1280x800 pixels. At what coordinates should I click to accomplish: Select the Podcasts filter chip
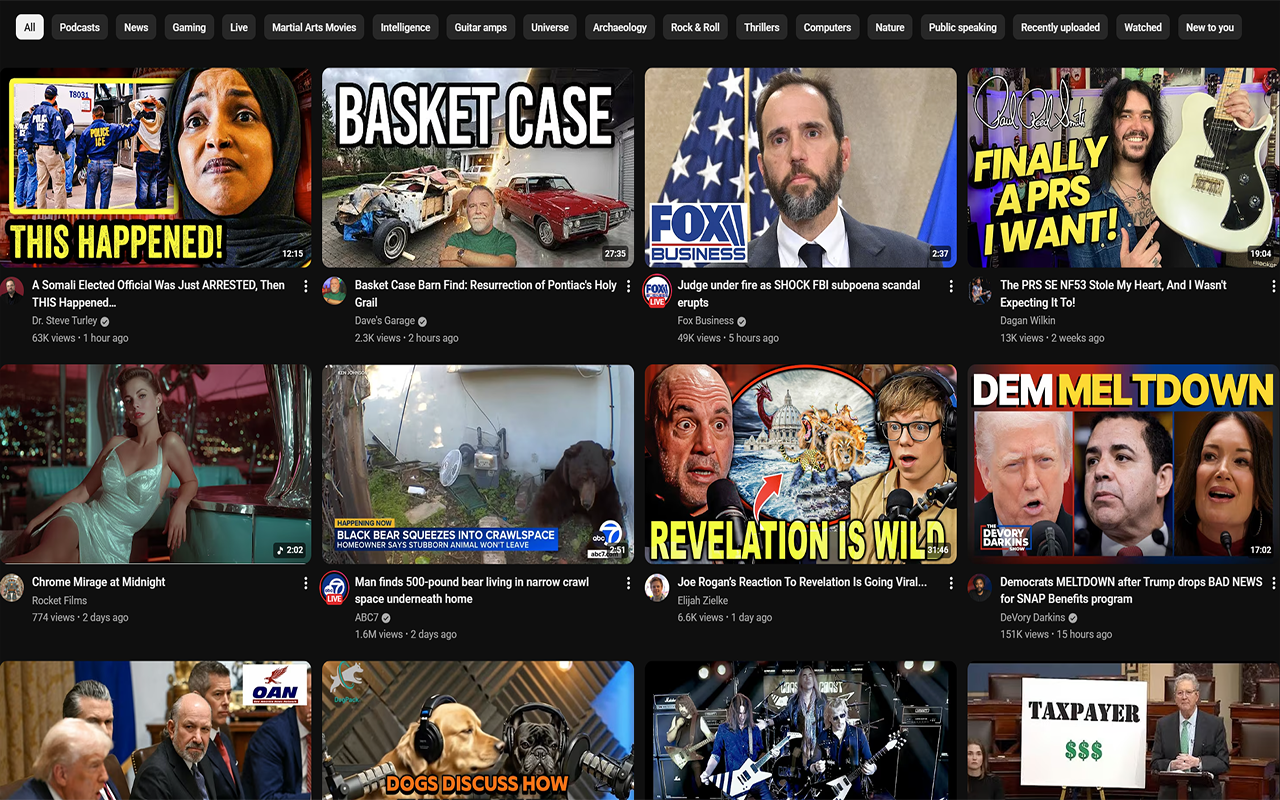80,27
